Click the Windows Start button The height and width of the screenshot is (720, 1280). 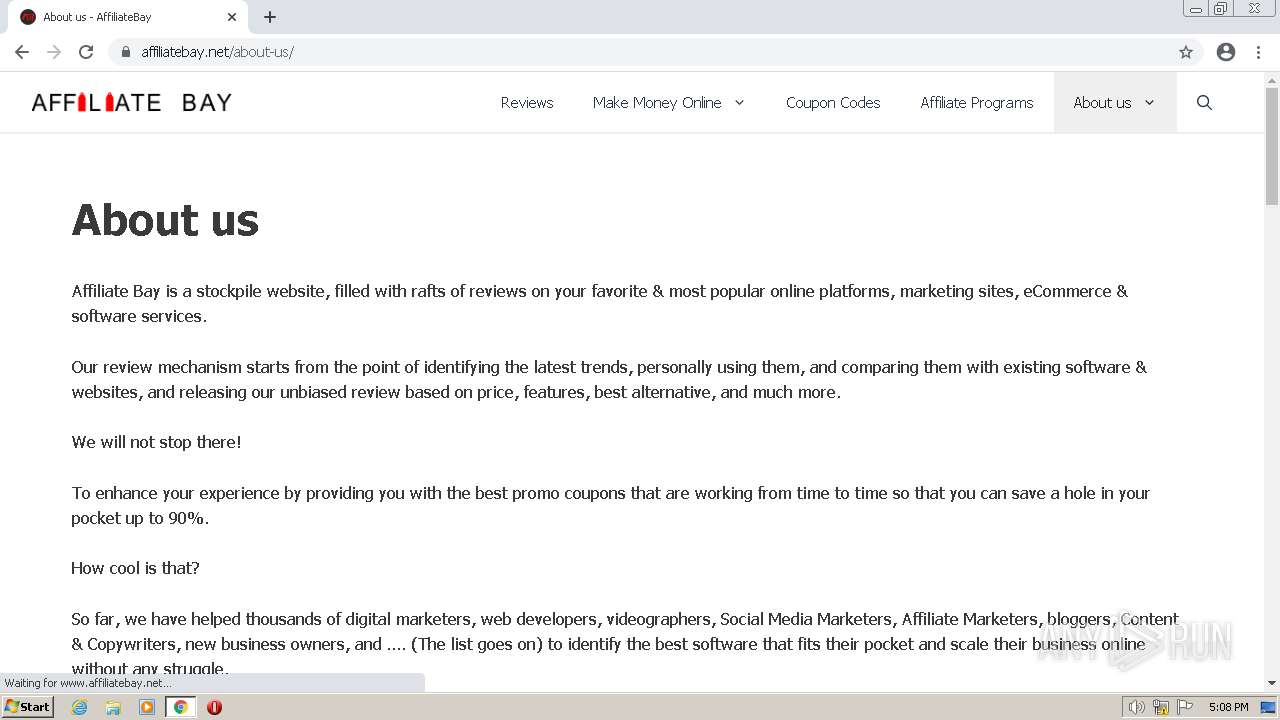[27, 707]
